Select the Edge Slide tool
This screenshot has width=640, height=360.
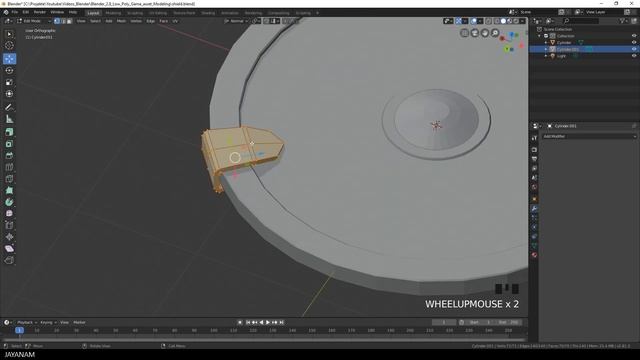coord(9,225)
